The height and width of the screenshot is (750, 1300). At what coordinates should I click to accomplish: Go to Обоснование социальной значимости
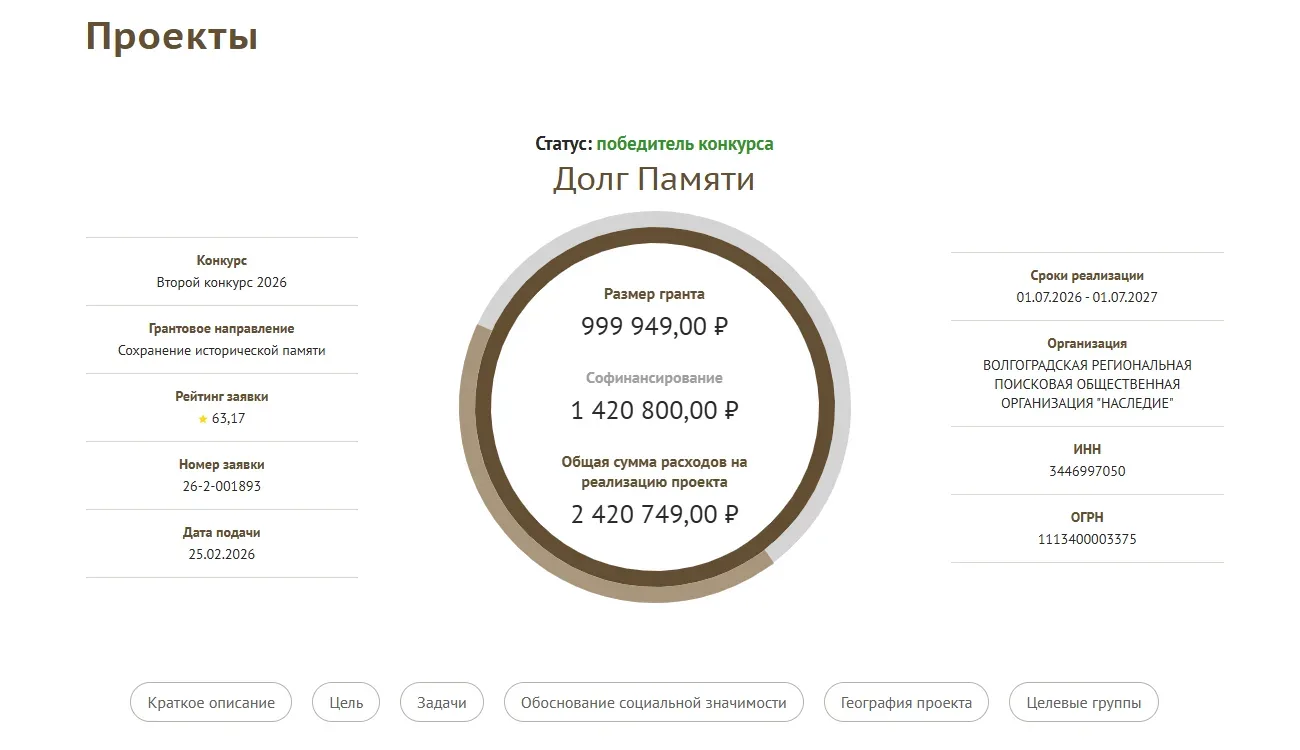pyautogui.click(x=654, y=703)
